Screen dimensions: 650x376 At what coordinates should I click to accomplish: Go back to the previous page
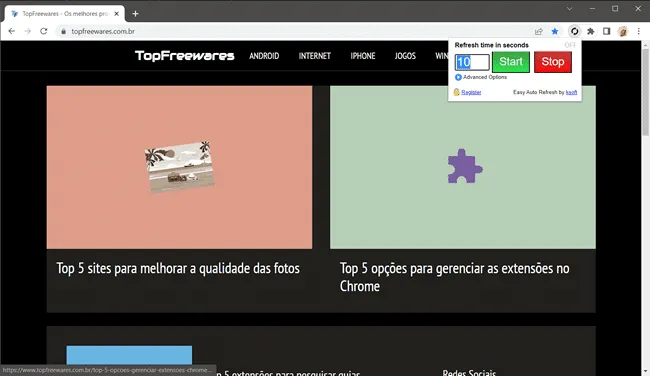pyautogui.click(x=12, y=32)
